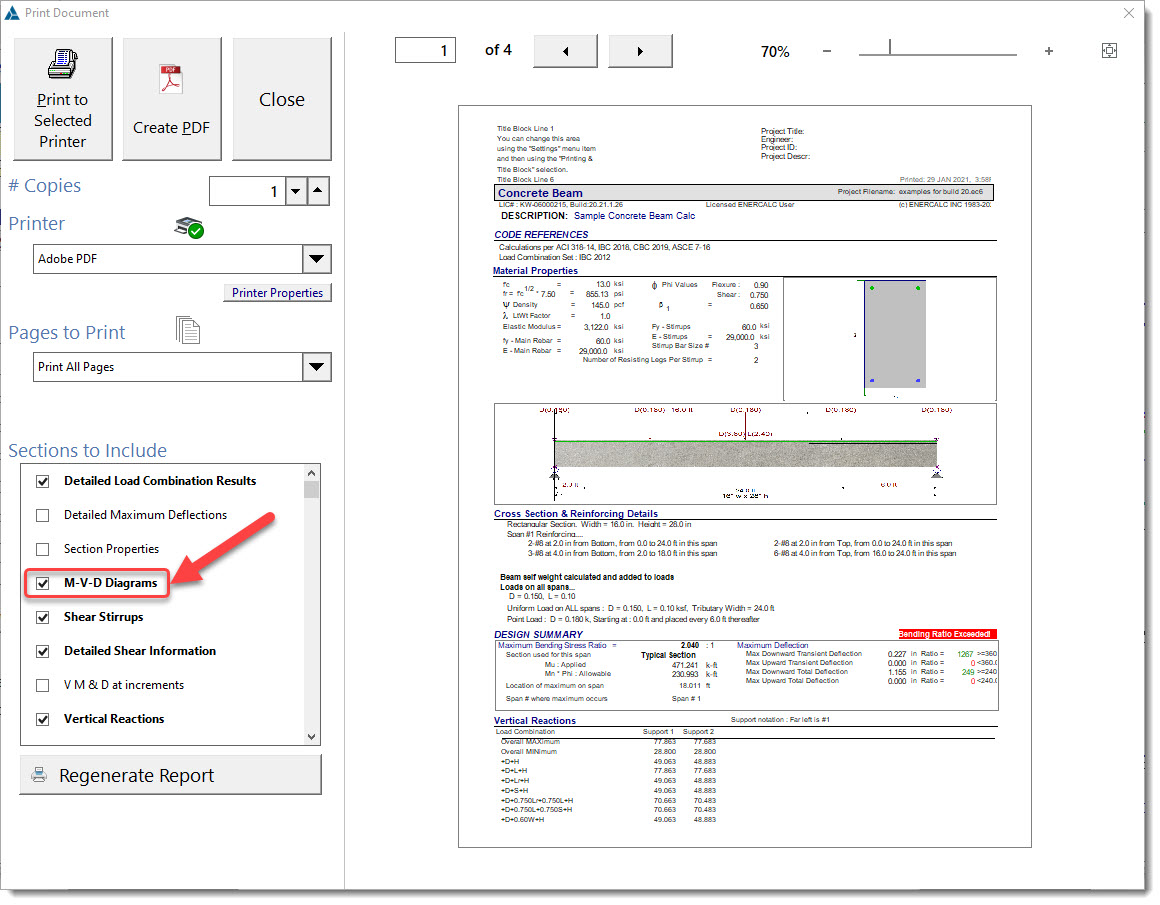Click the zoom in plus icon
This screenshot has height=905, width=1160.
click(1048, 51)
